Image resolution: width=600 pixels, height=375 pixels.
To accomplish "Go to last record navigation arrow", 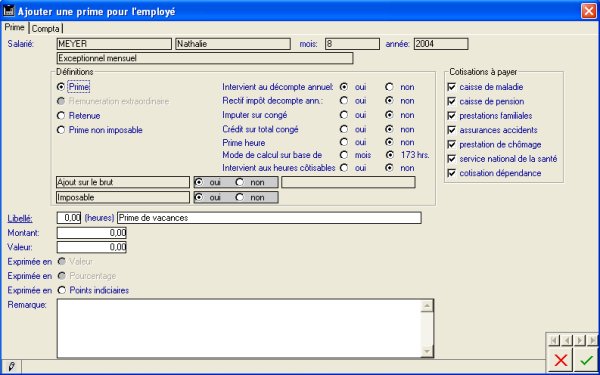I will coord(592,340).
